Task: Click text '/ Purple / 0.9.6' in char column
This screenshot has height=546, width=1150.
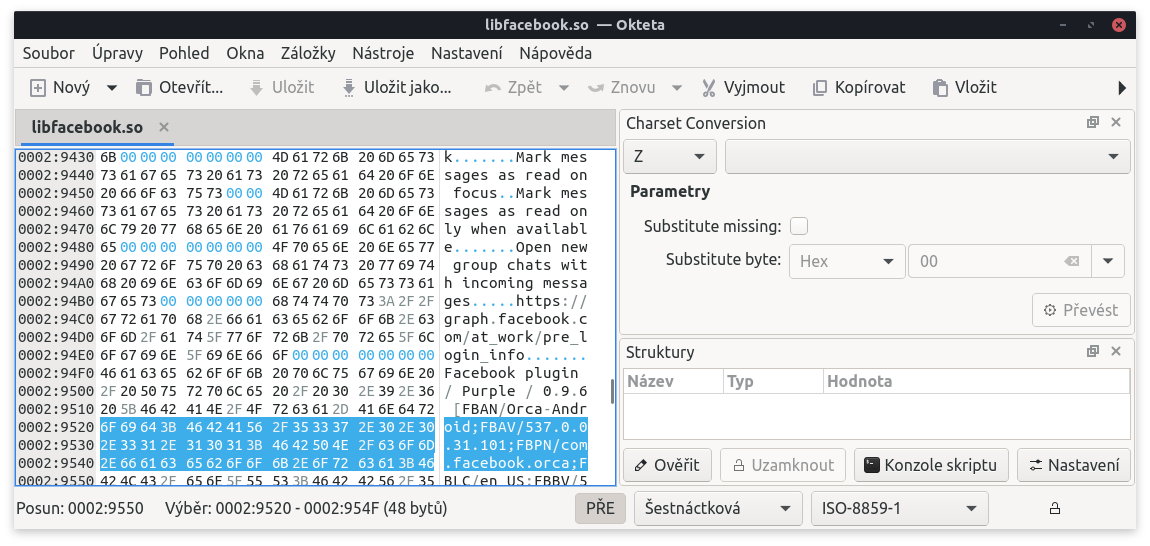Action: [x=516, y=391]
